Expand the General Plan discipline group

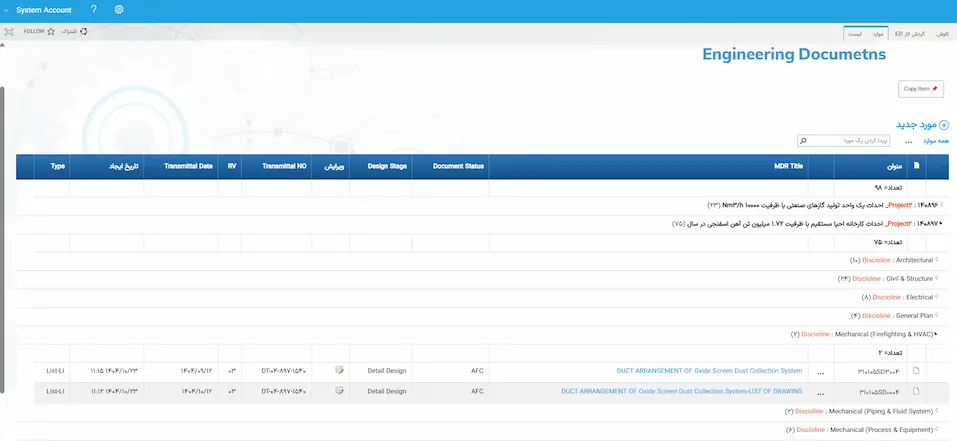click(x=936, y=315)
